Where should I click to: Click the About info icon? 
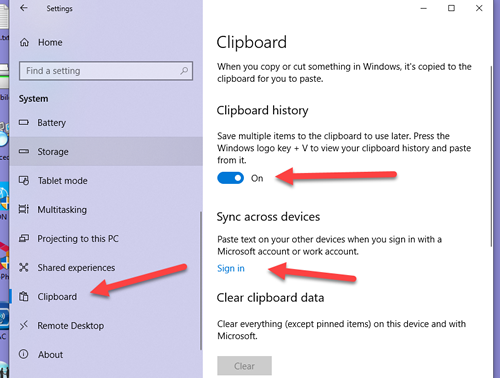pos(24,354)
